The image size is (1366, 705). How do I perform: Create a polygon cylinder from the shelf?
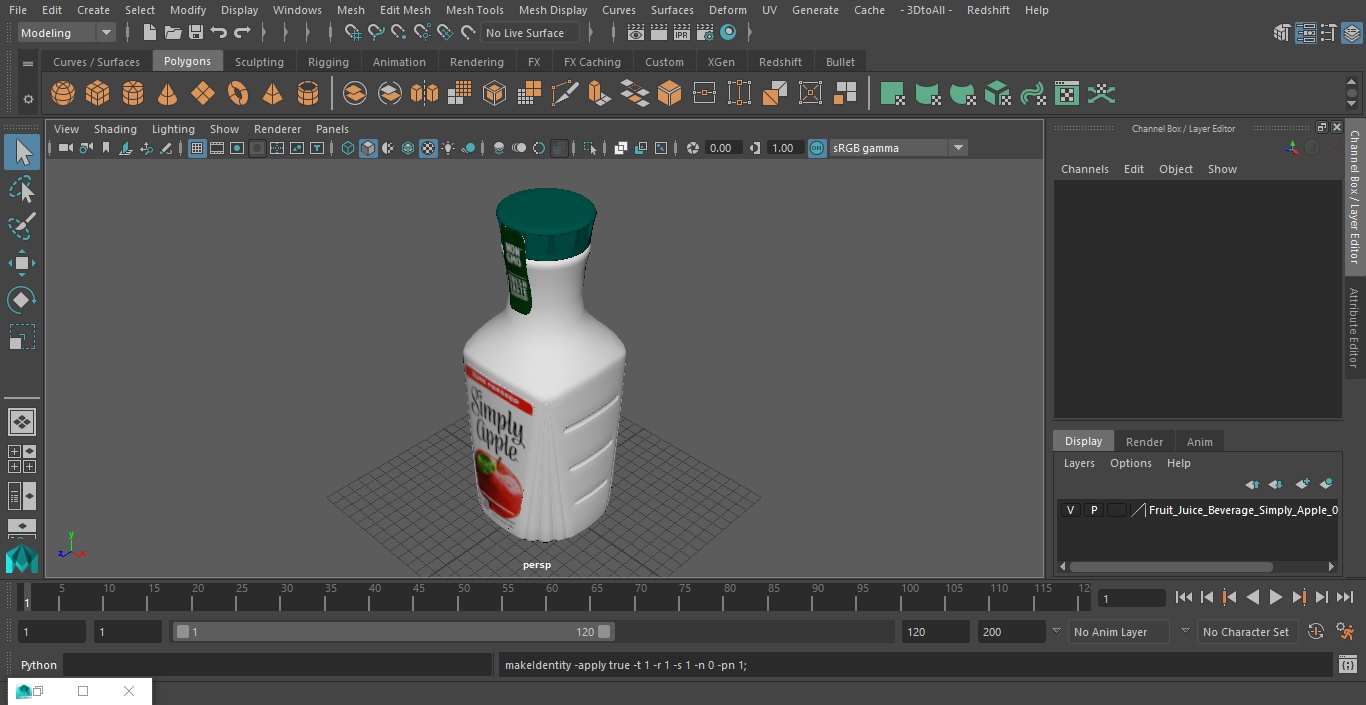[x=133, y=94]
